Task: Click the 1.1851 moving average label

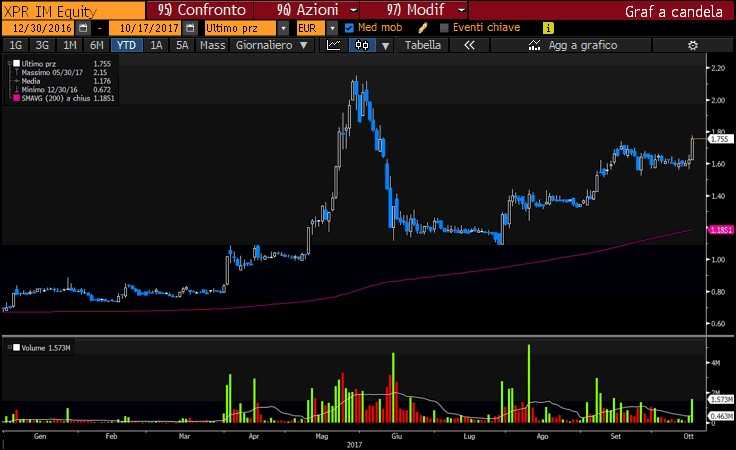Action: click(720, 230)
